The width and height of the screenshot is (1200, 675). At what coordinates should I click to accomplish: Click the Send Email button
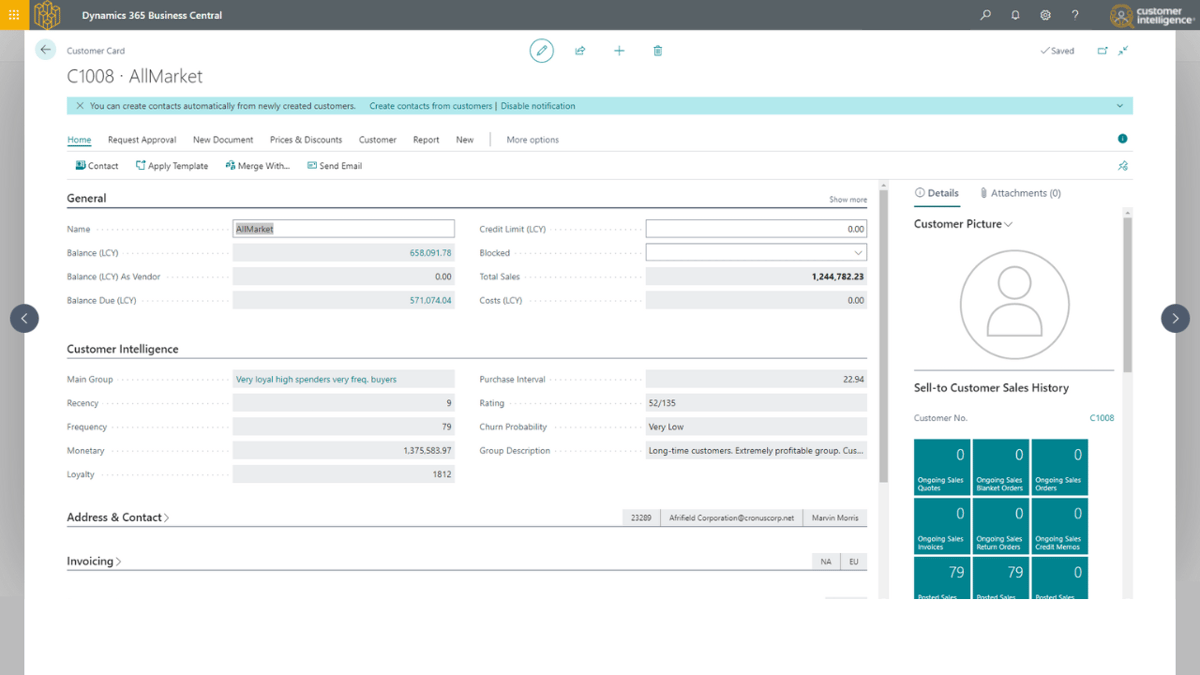click(x=335, y=166)
